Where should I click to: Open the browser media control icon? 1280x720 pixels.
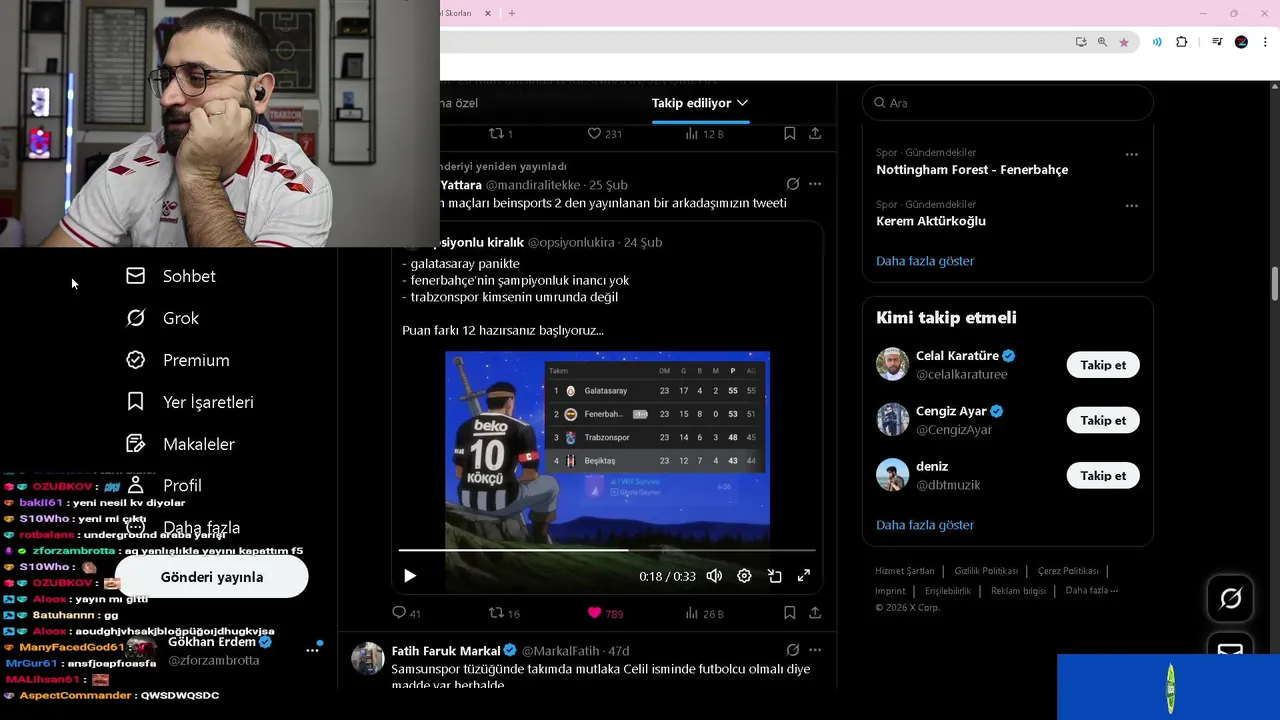1217,42
